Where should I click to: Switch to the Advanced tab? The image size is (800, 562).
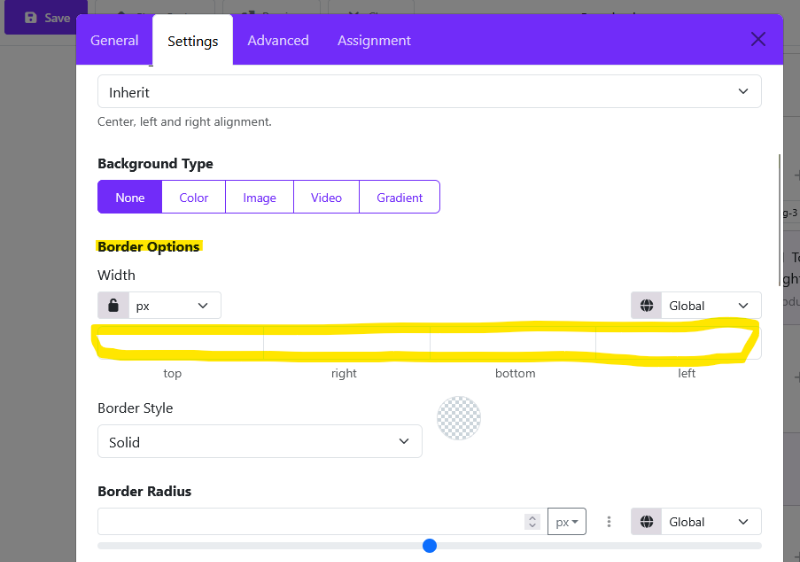(x=278, y=41)
